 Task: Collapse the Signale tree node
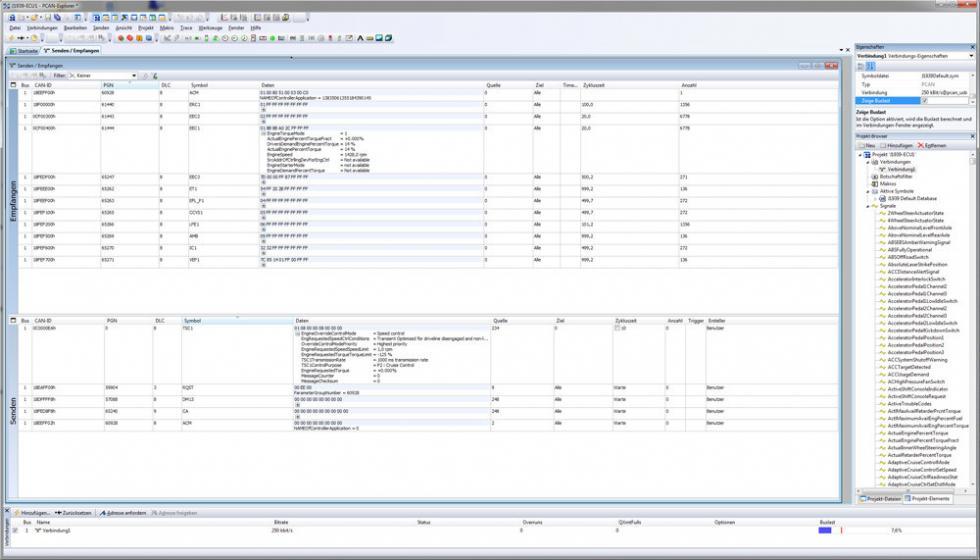click(869, 205)
